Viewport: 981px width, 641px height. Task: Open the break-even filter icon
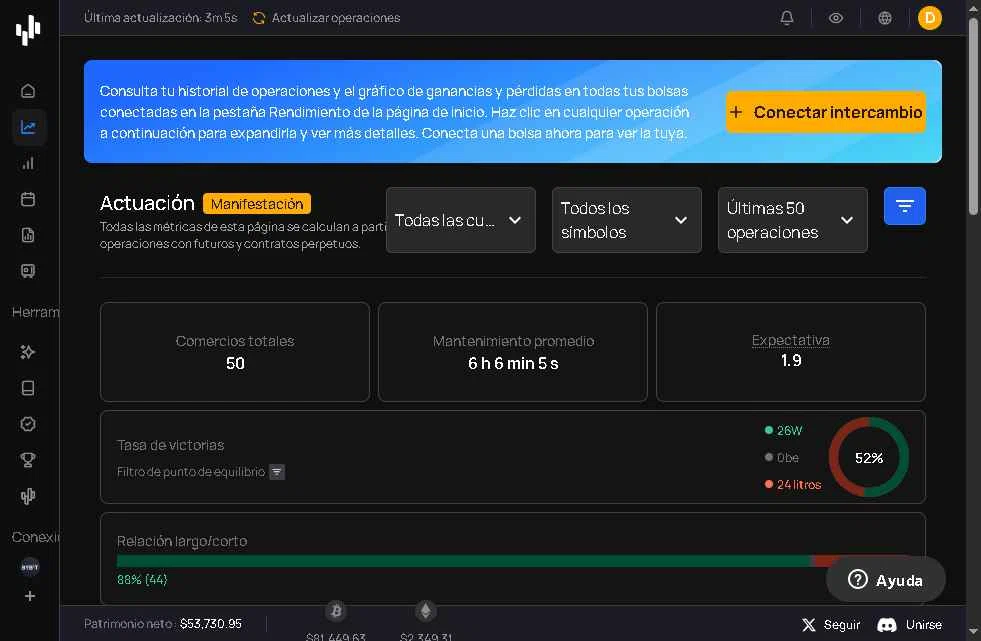[277, 472]
